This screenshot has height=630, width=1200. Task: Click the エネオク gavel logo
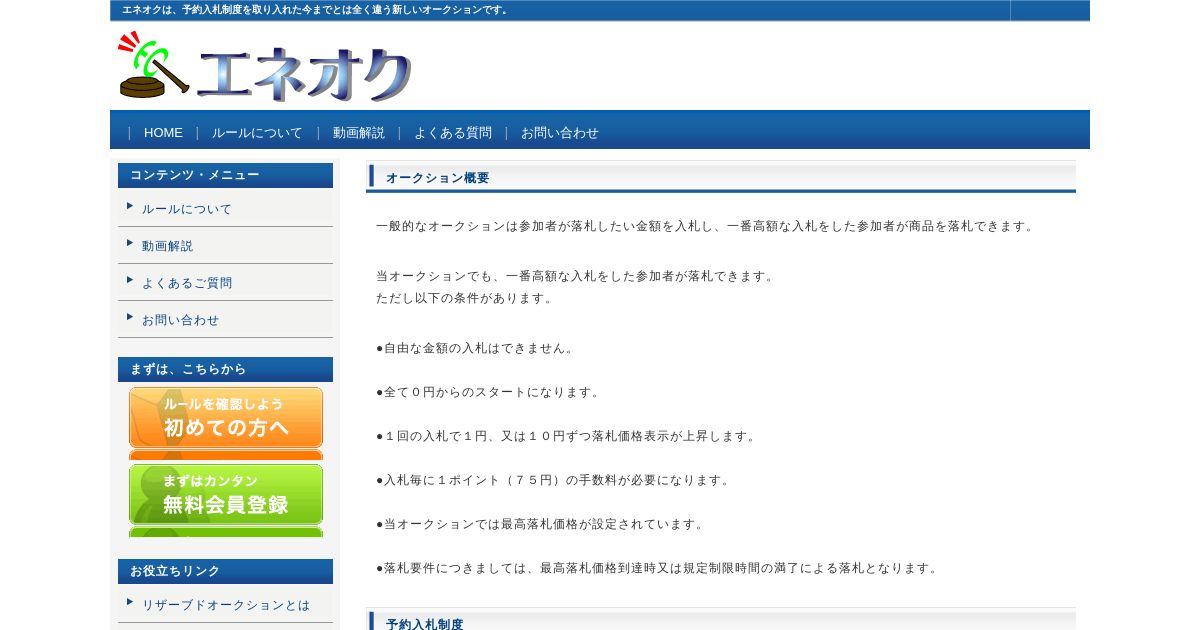[265, 66]
